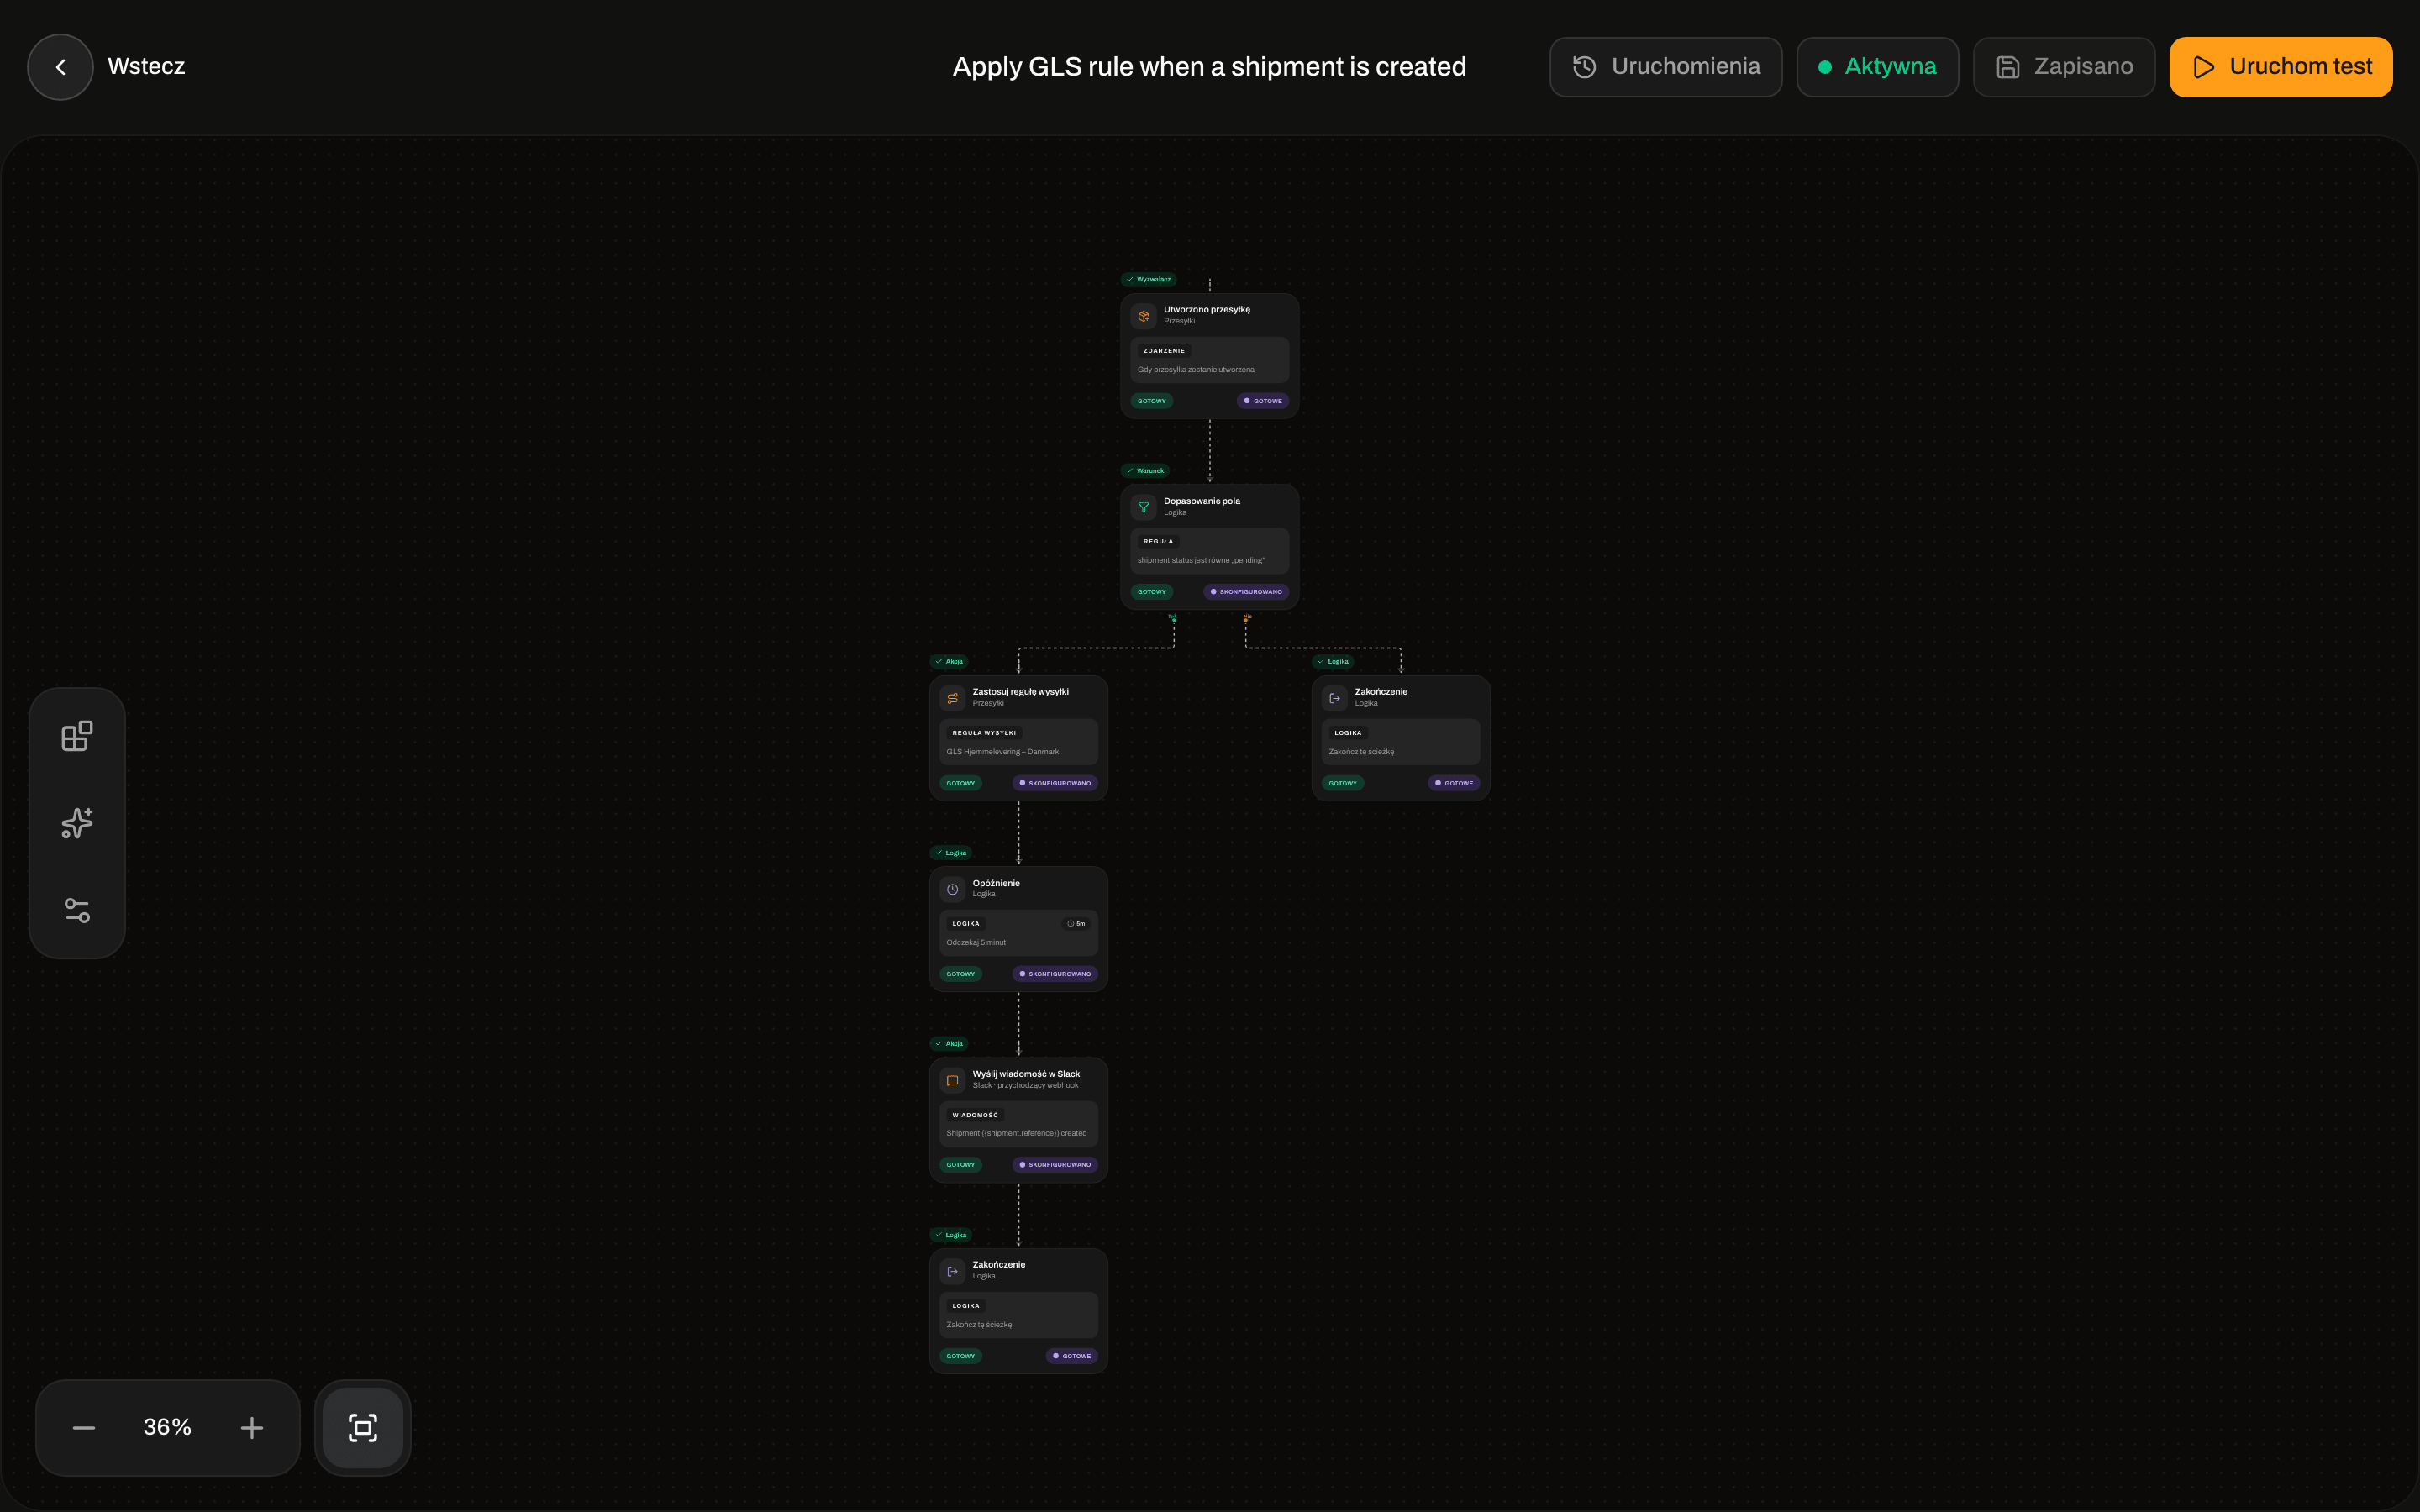Click the rule icon on Zastosuj regułę wysyłki
This screenshot has height=1512, width=2420.
coord(952,698)
